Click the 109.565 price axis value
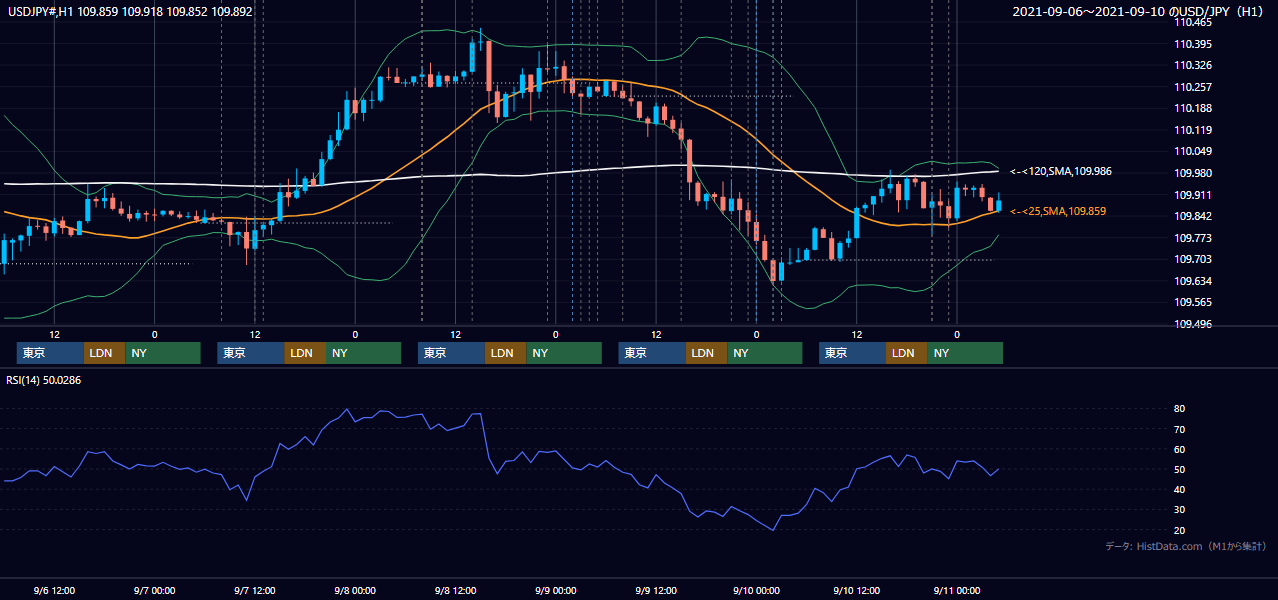 pos(1192,302)
